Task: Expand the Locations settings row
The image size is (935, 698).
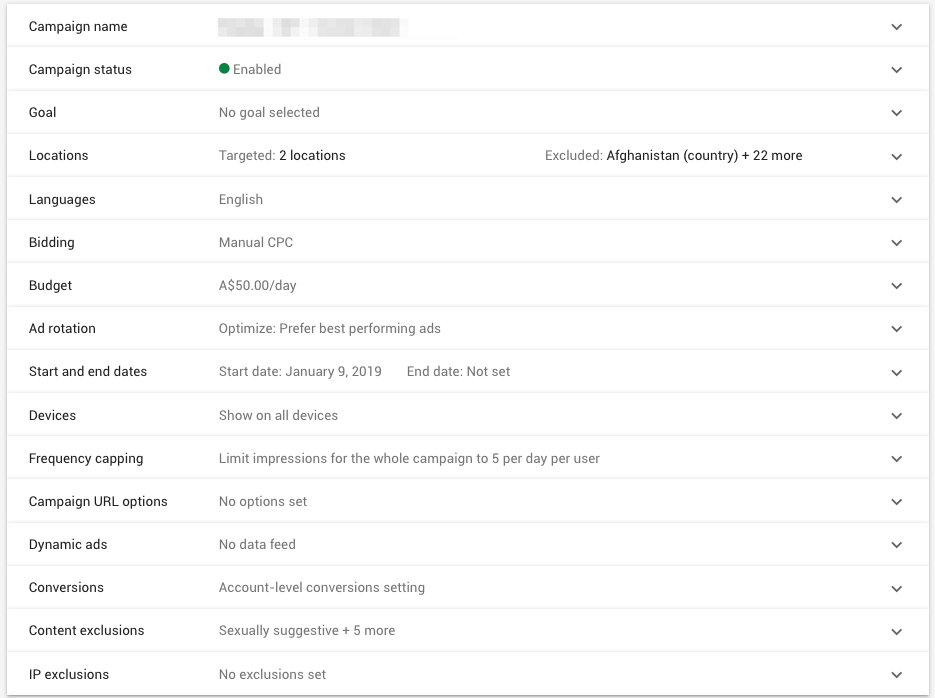Action: point(896,156)
